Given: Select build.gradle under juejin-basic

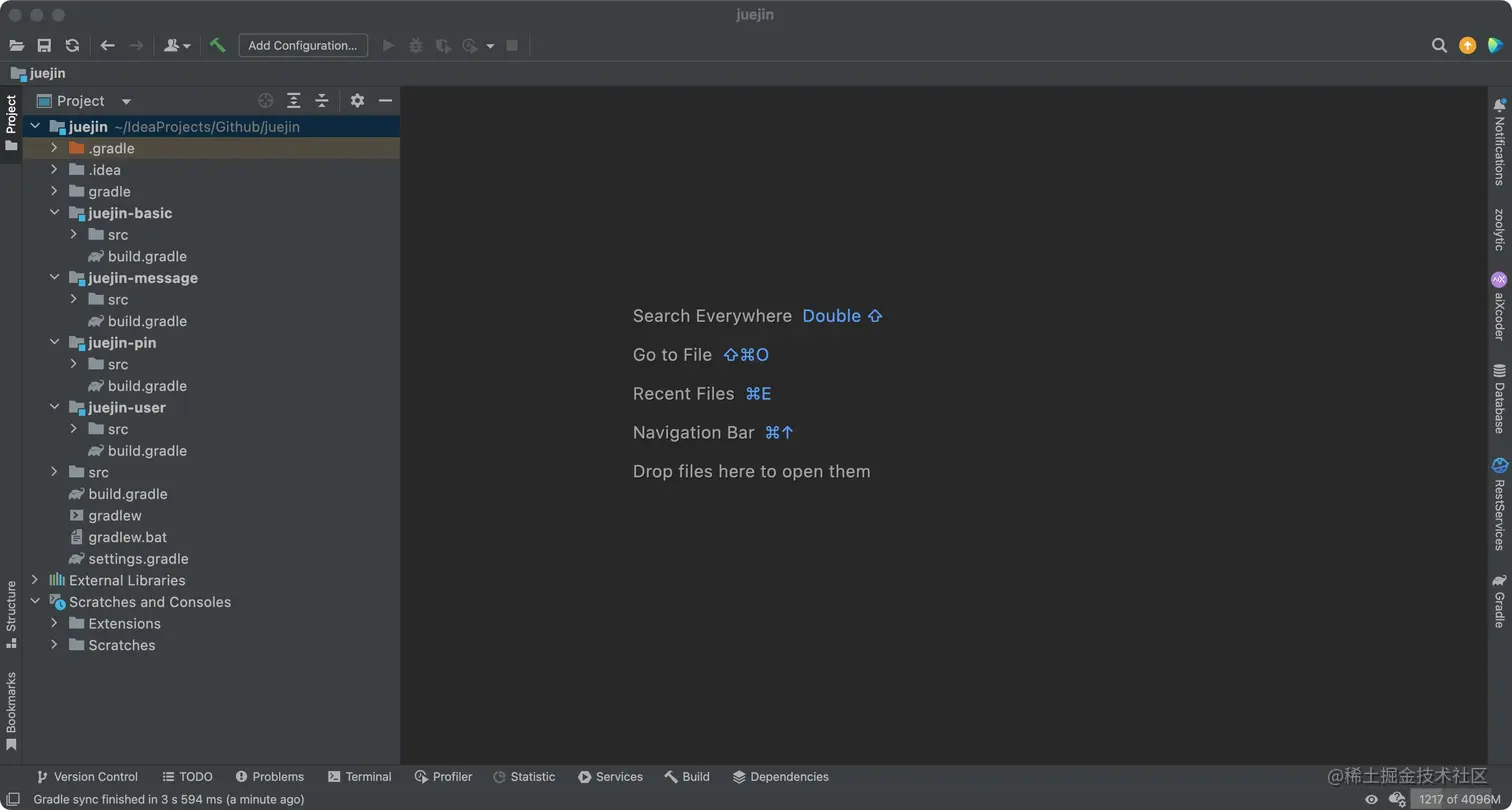Looking at the screenshot, I should 147,256.
